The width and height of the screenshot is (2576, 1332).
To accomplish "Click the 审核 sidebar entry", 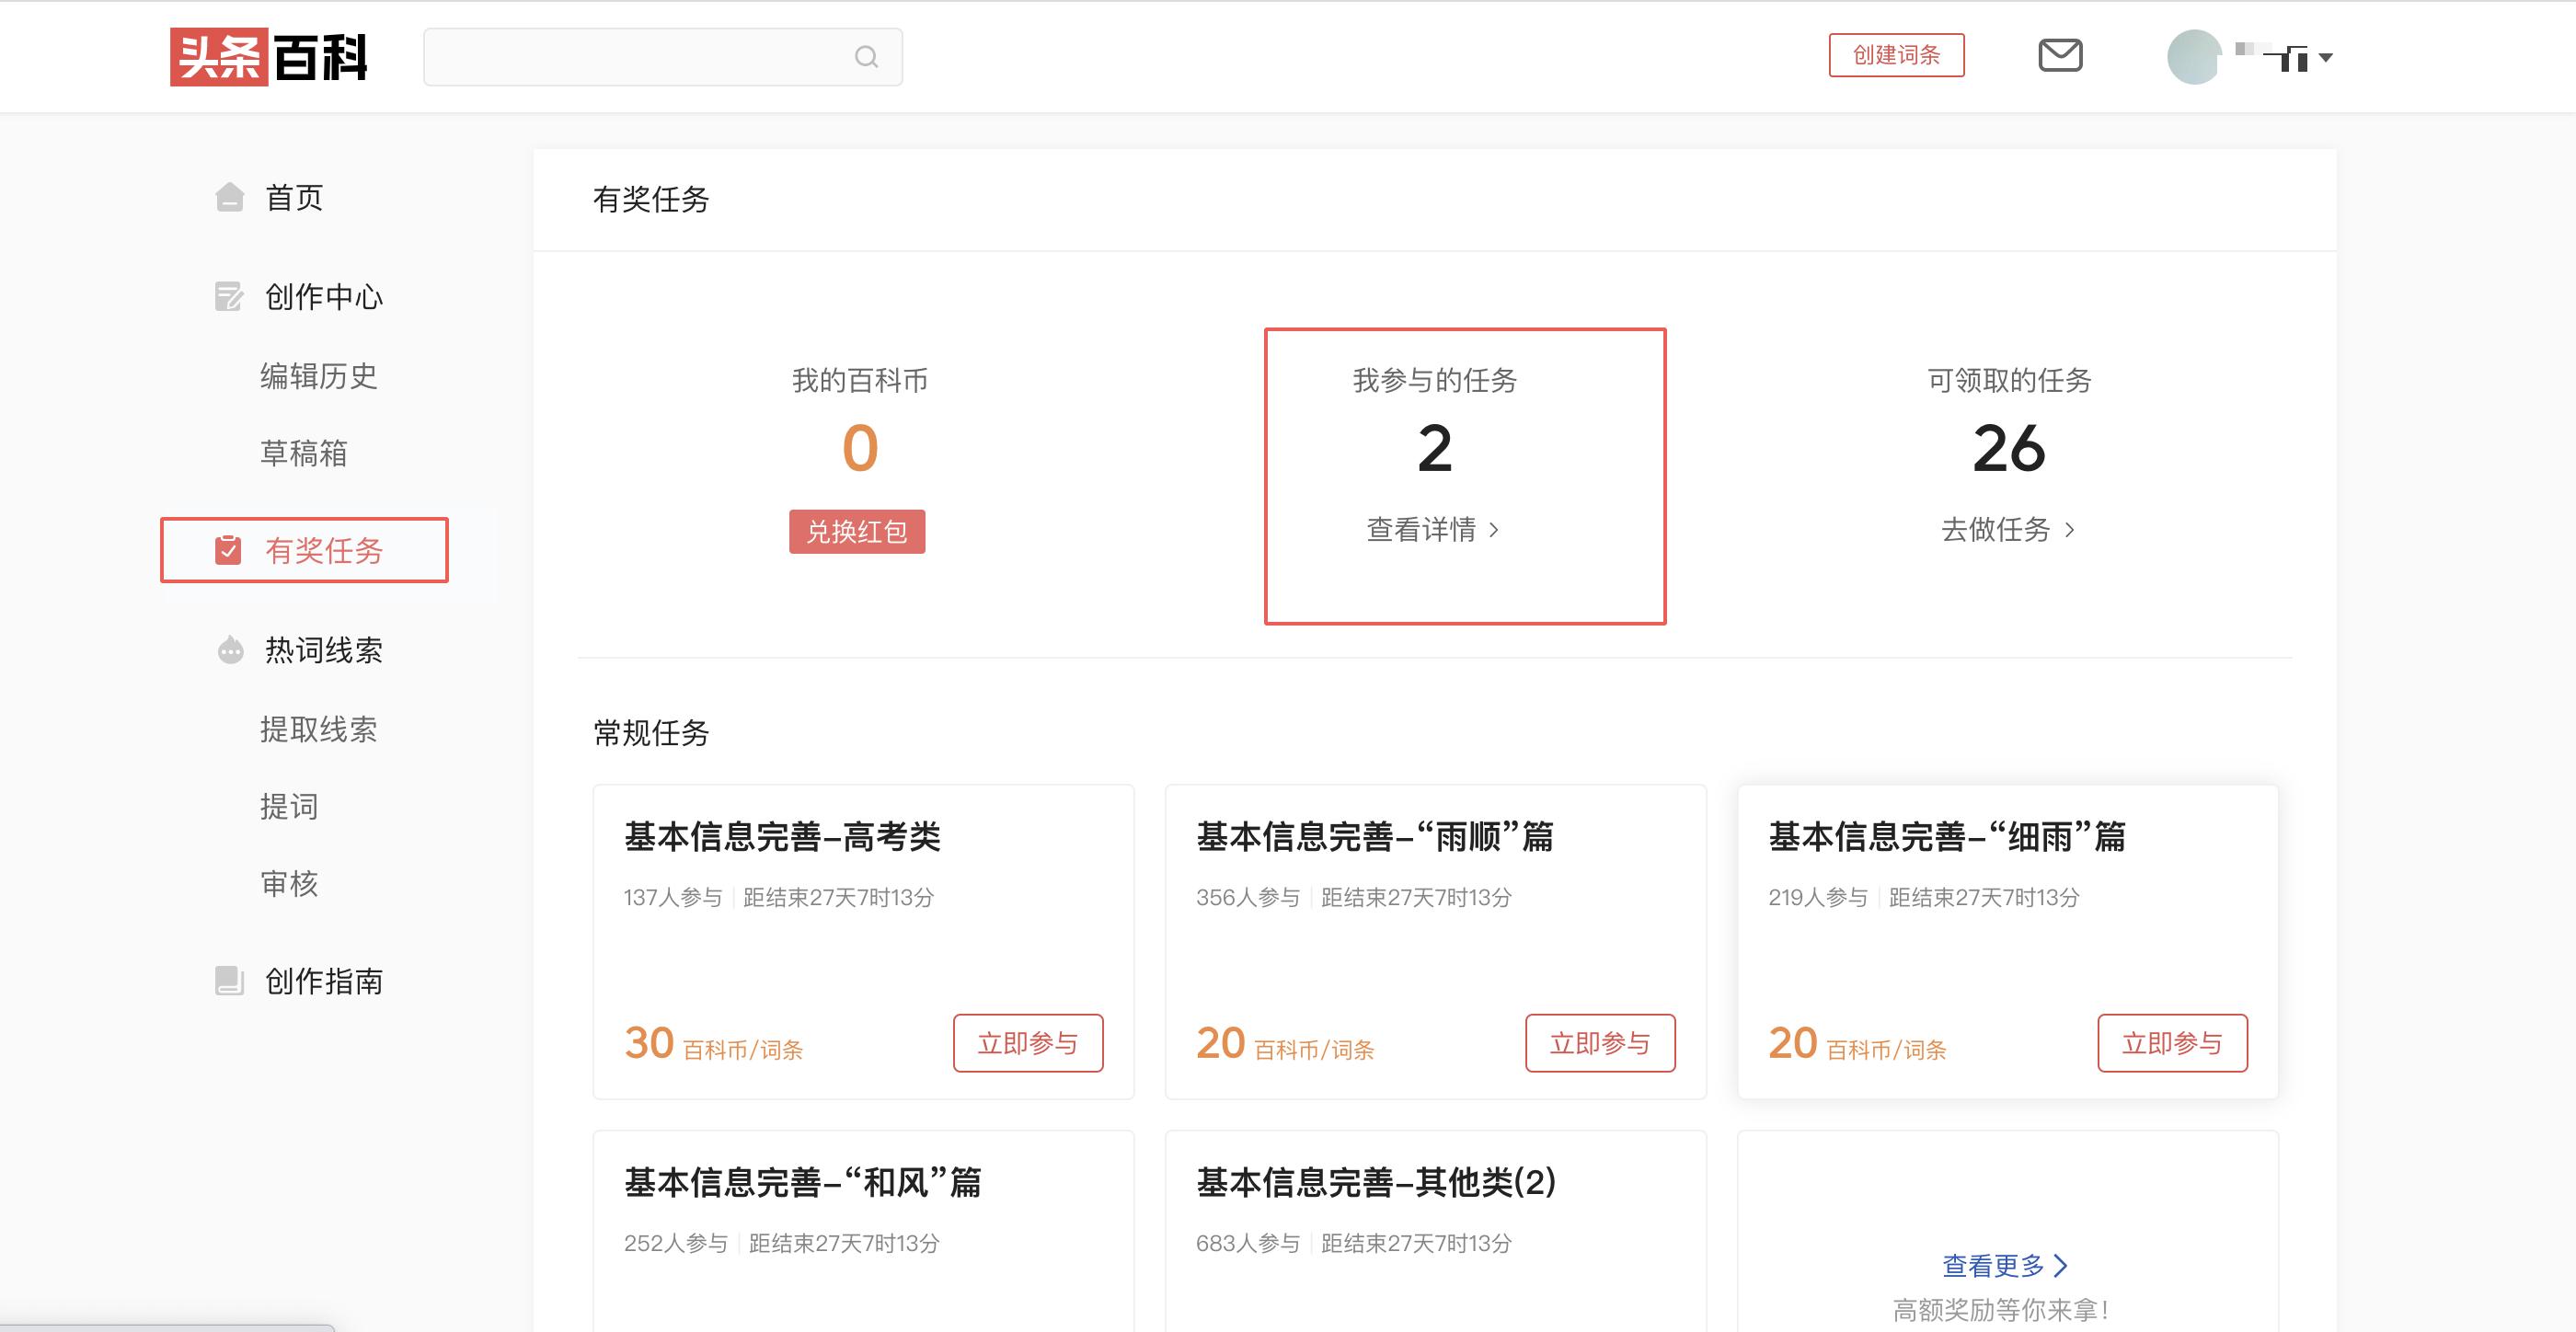I will [x=289, y=884].
